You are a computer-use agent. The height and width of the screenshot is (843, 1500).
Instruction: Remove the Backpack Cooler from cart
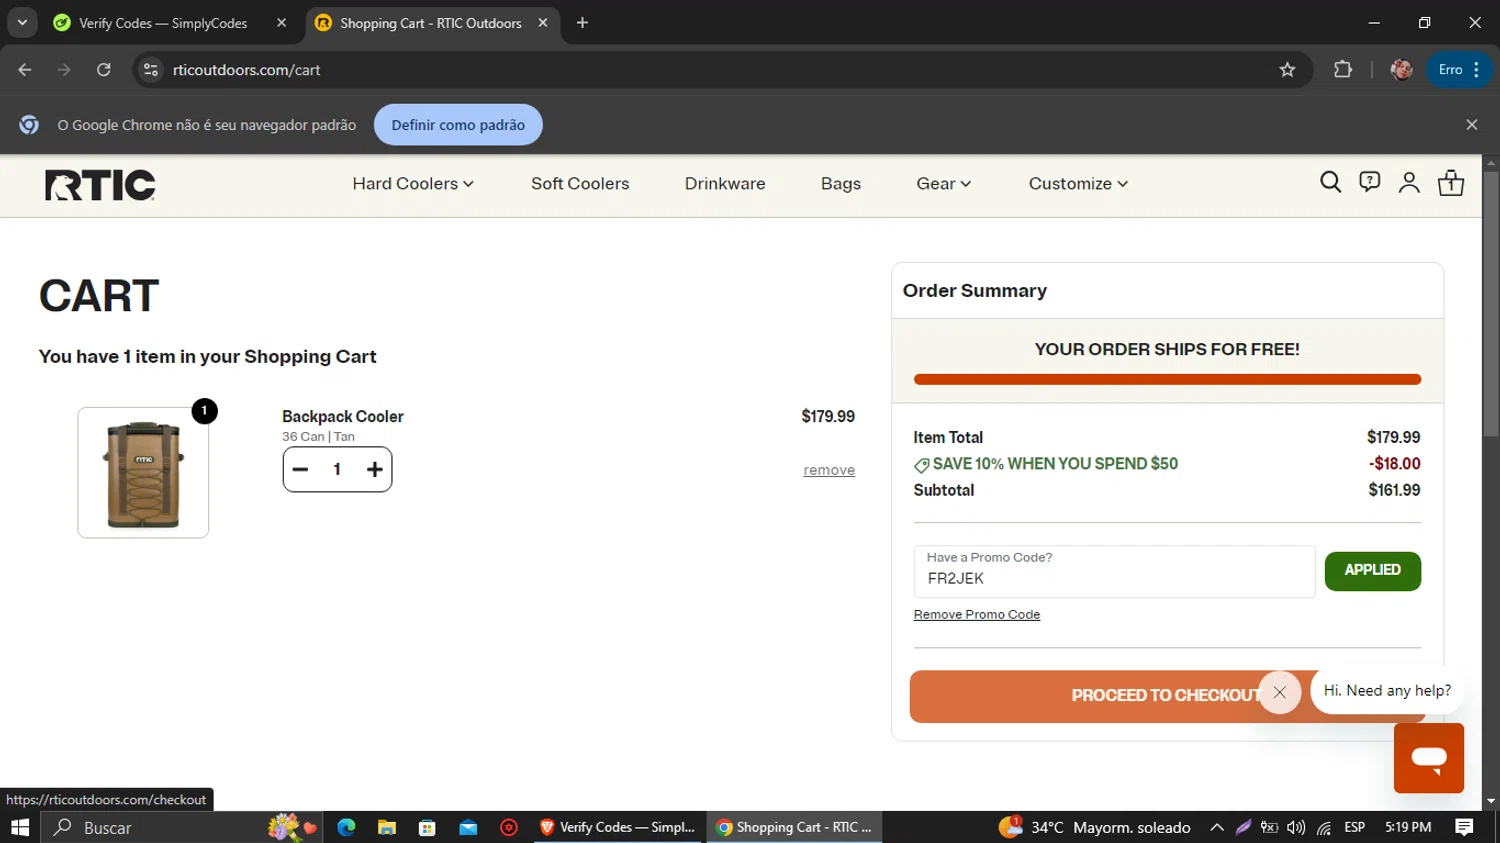point(829,470)
